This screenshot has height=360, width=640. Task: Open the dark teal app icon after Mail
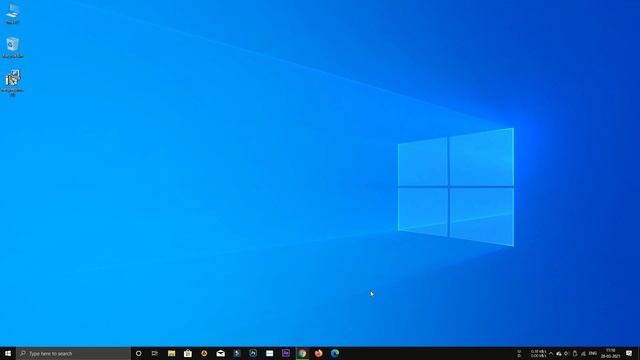click(x=237, y=353)
